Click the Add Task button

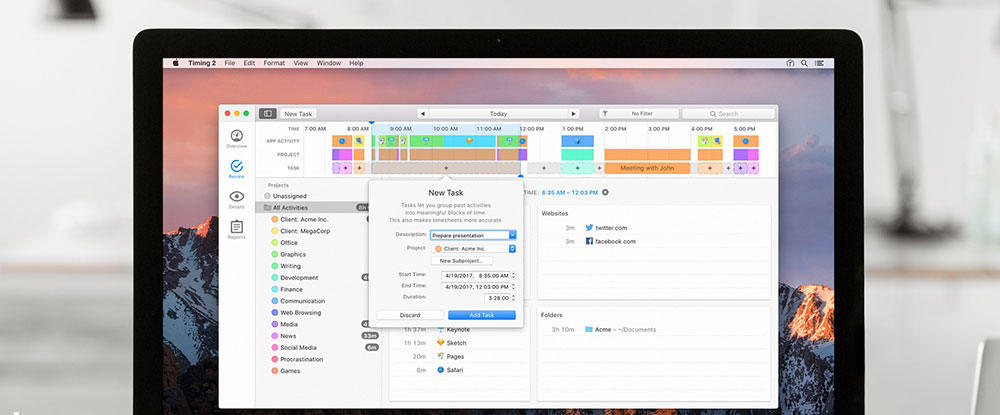tap(481, 315)
